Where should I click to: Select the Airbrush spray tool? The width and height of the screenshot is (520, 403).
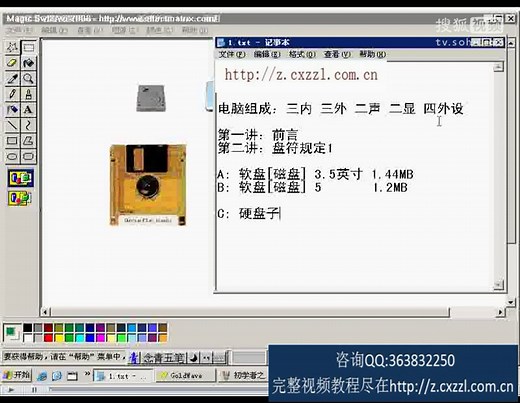tap(12, 109)
